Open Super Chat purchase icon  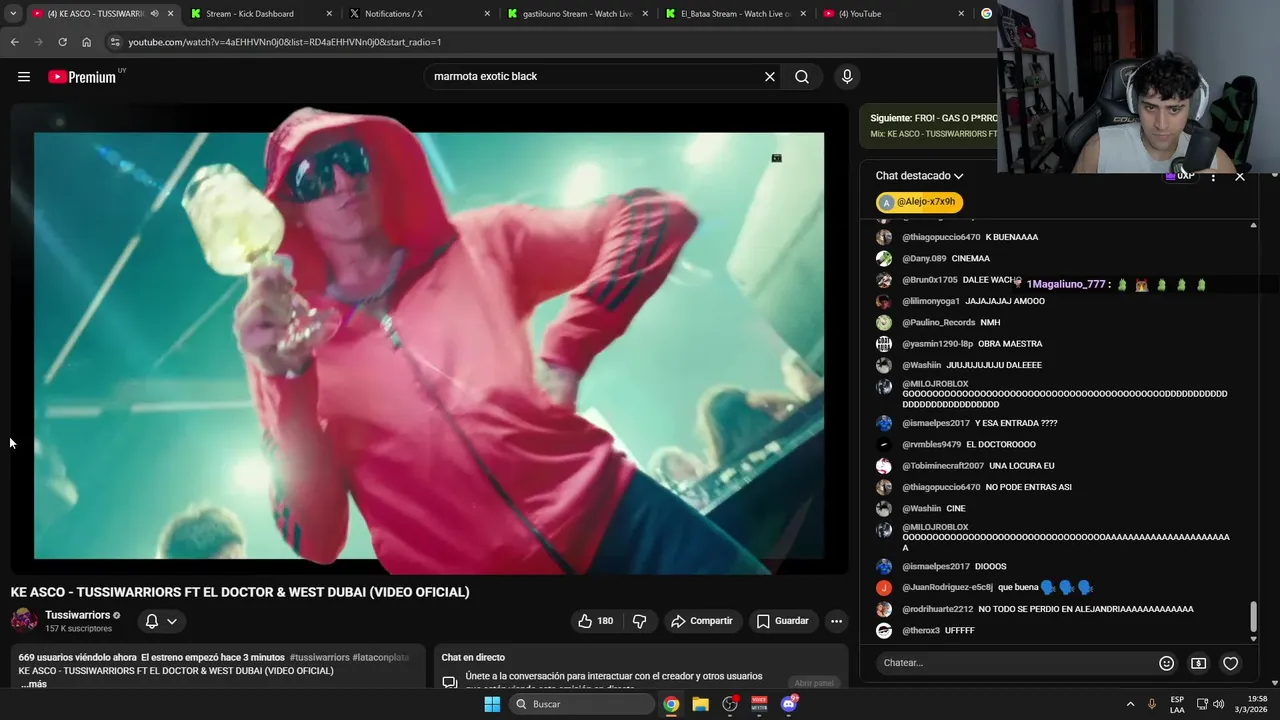click(1198, 663)
